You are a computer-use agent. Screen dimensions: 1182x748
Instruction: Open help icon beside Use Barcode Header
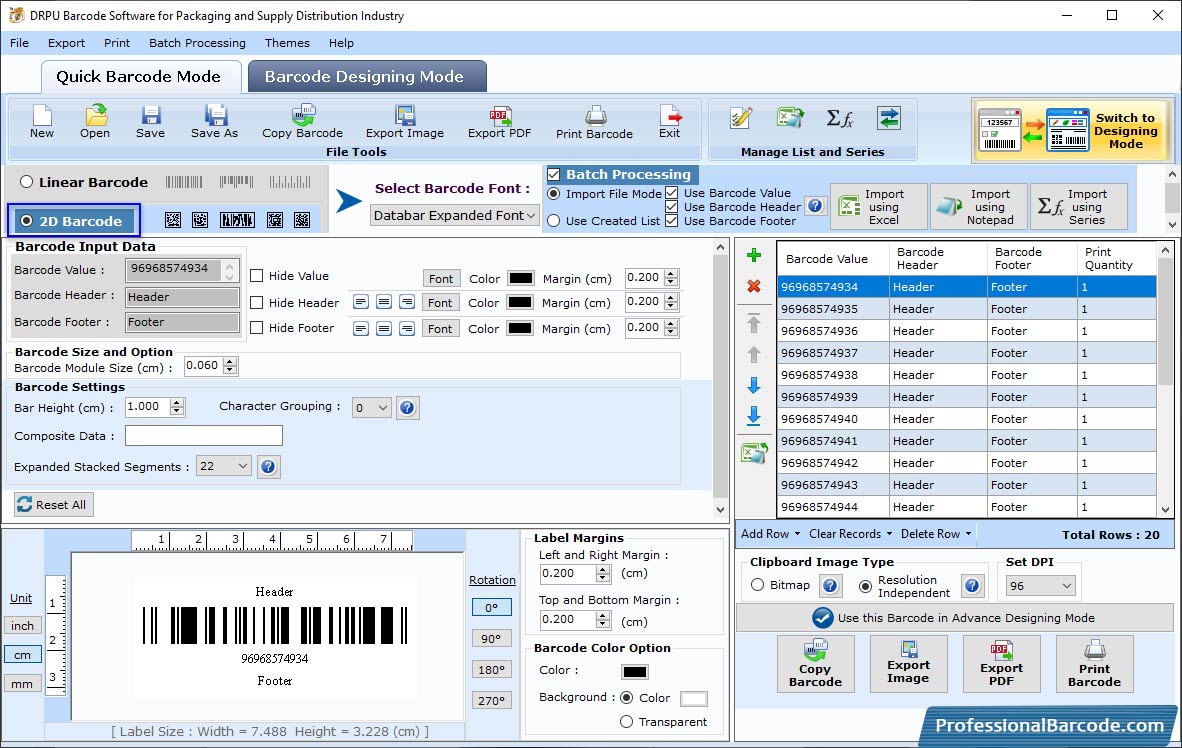[814, 206]
